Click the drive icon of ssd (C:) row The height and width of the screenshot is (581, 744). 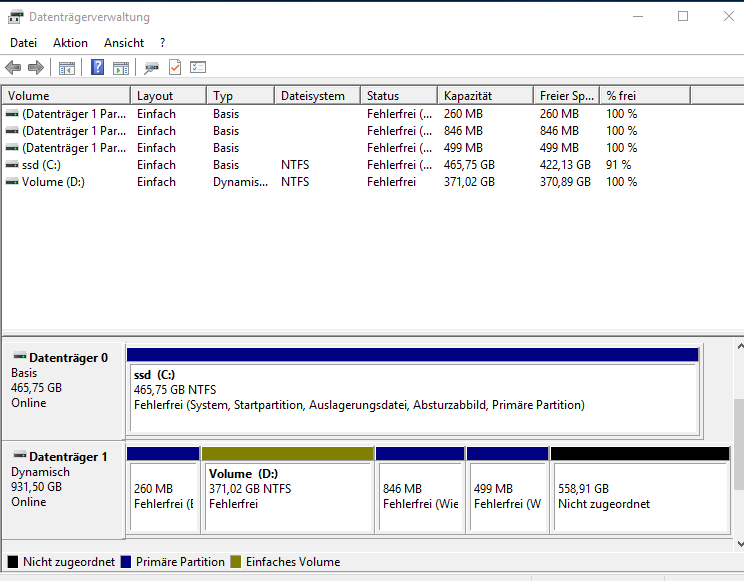12,165
